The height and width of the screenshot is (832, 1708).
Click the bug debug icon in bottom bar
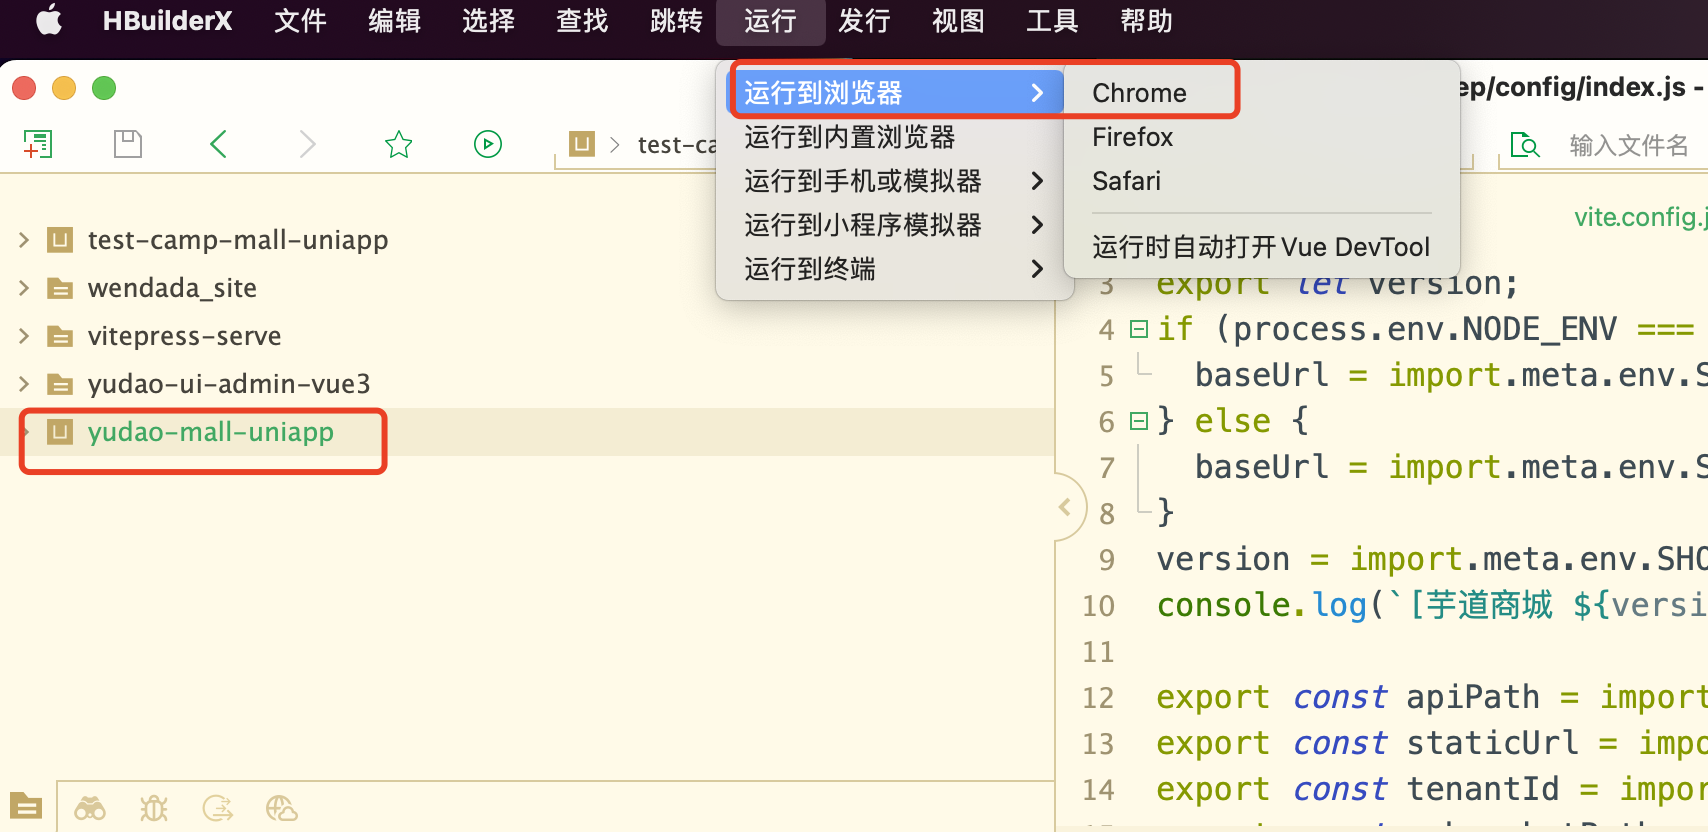click(x=154, y=808)
